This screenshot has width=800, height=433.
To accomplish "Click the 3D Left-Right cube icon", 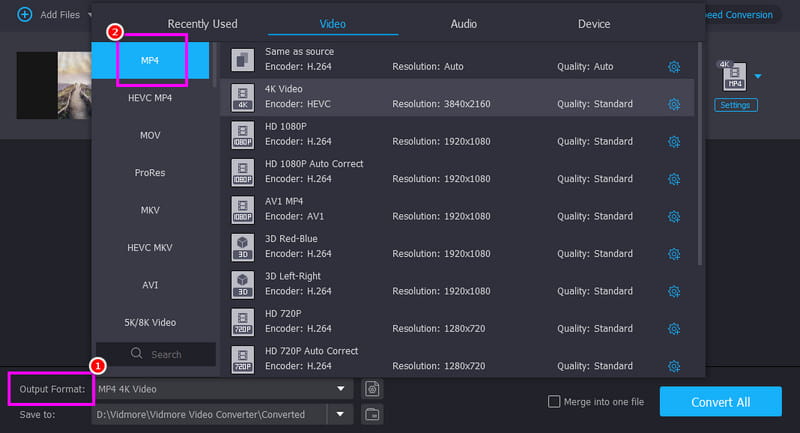I will pos(242,285).
